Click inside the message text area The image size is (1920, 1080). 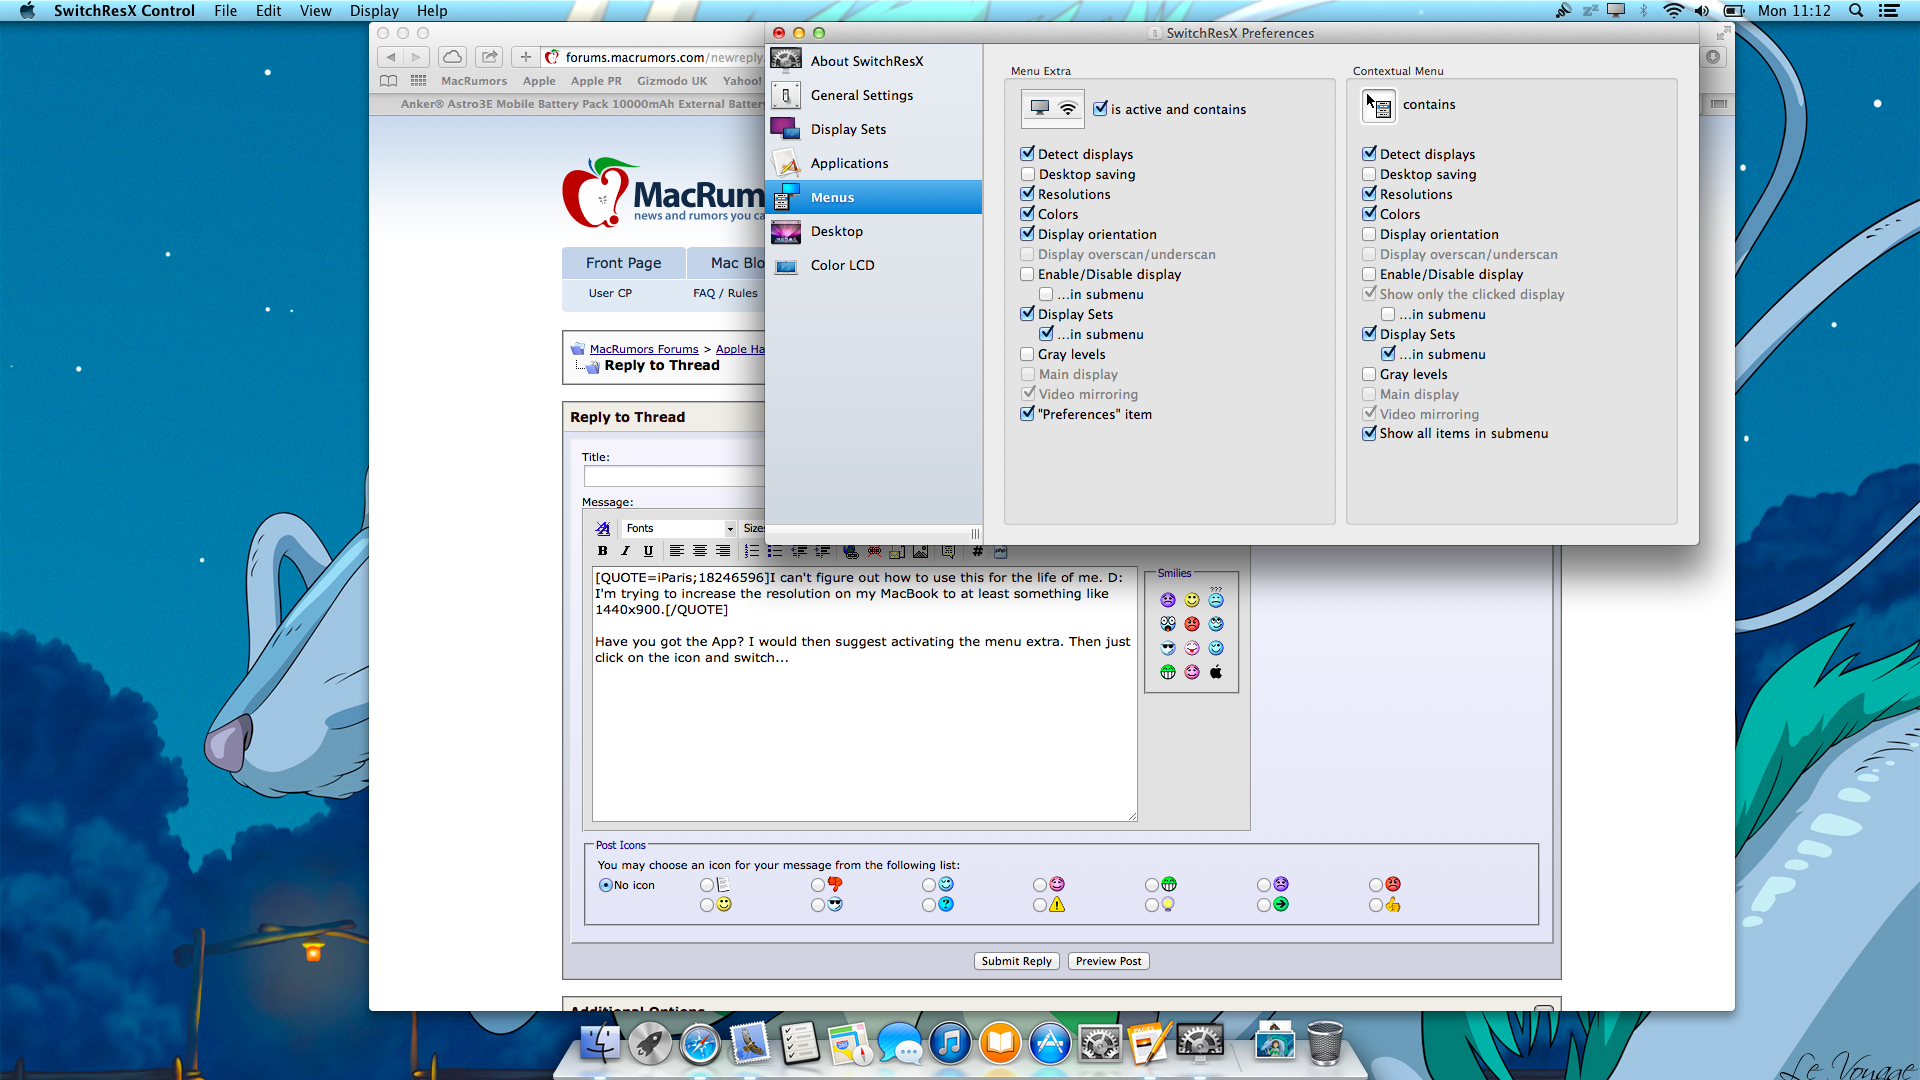click(865, 695)
